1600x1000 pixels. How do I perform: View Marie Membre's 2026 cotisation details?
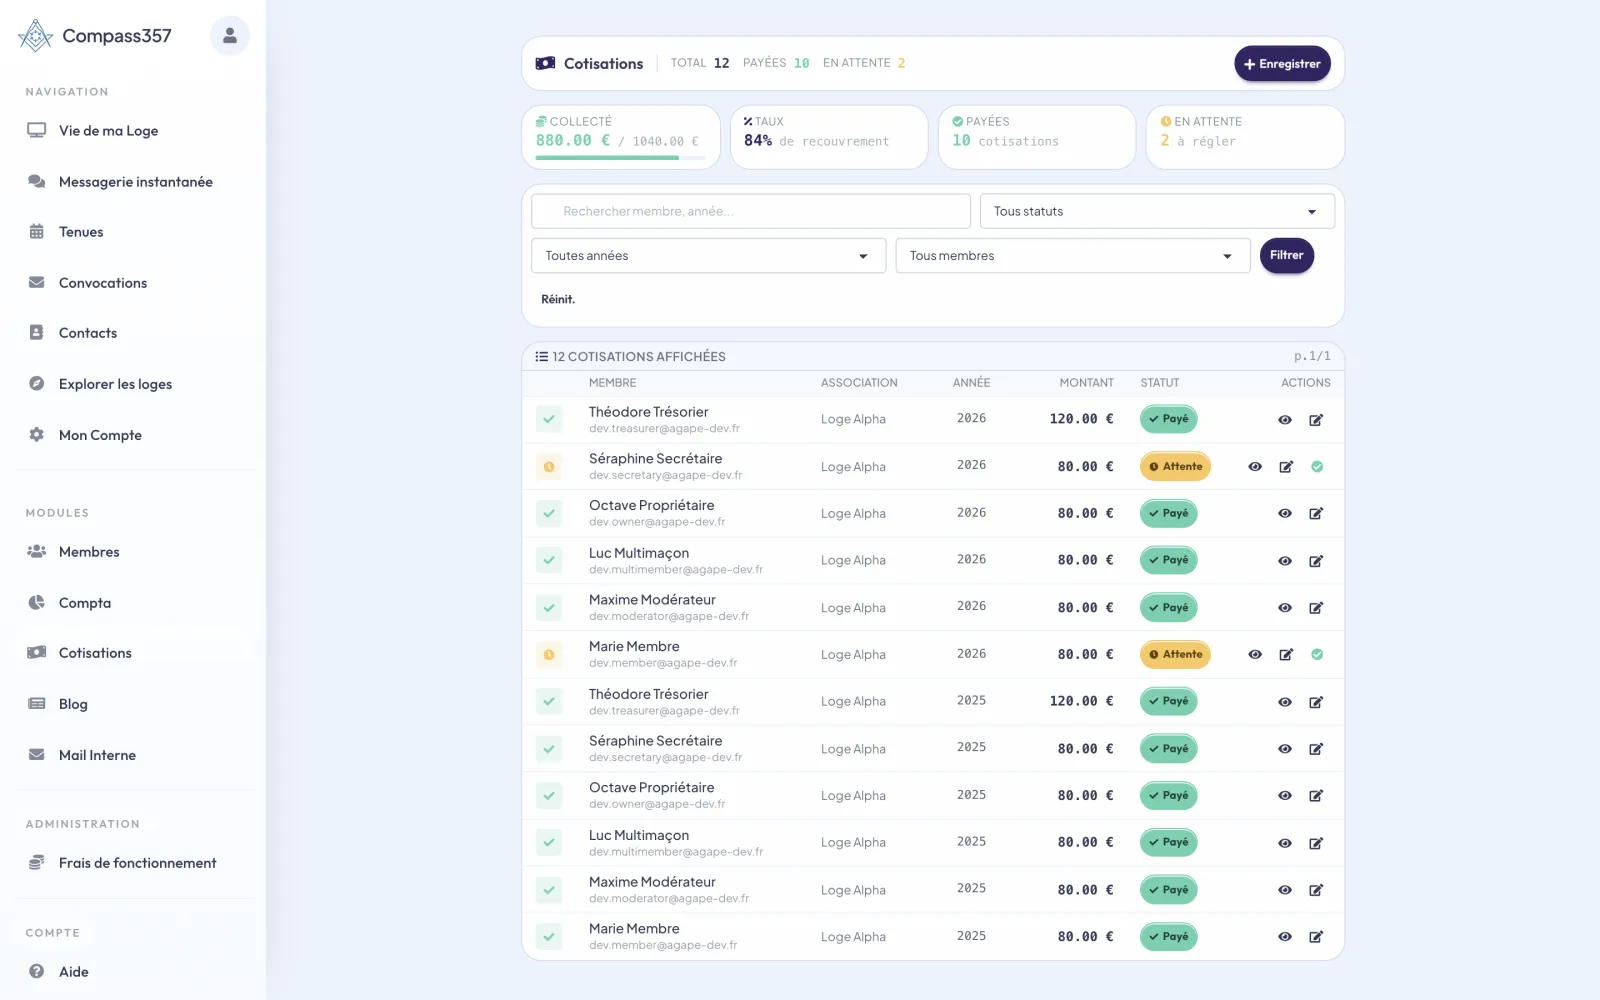point(1255,655)
